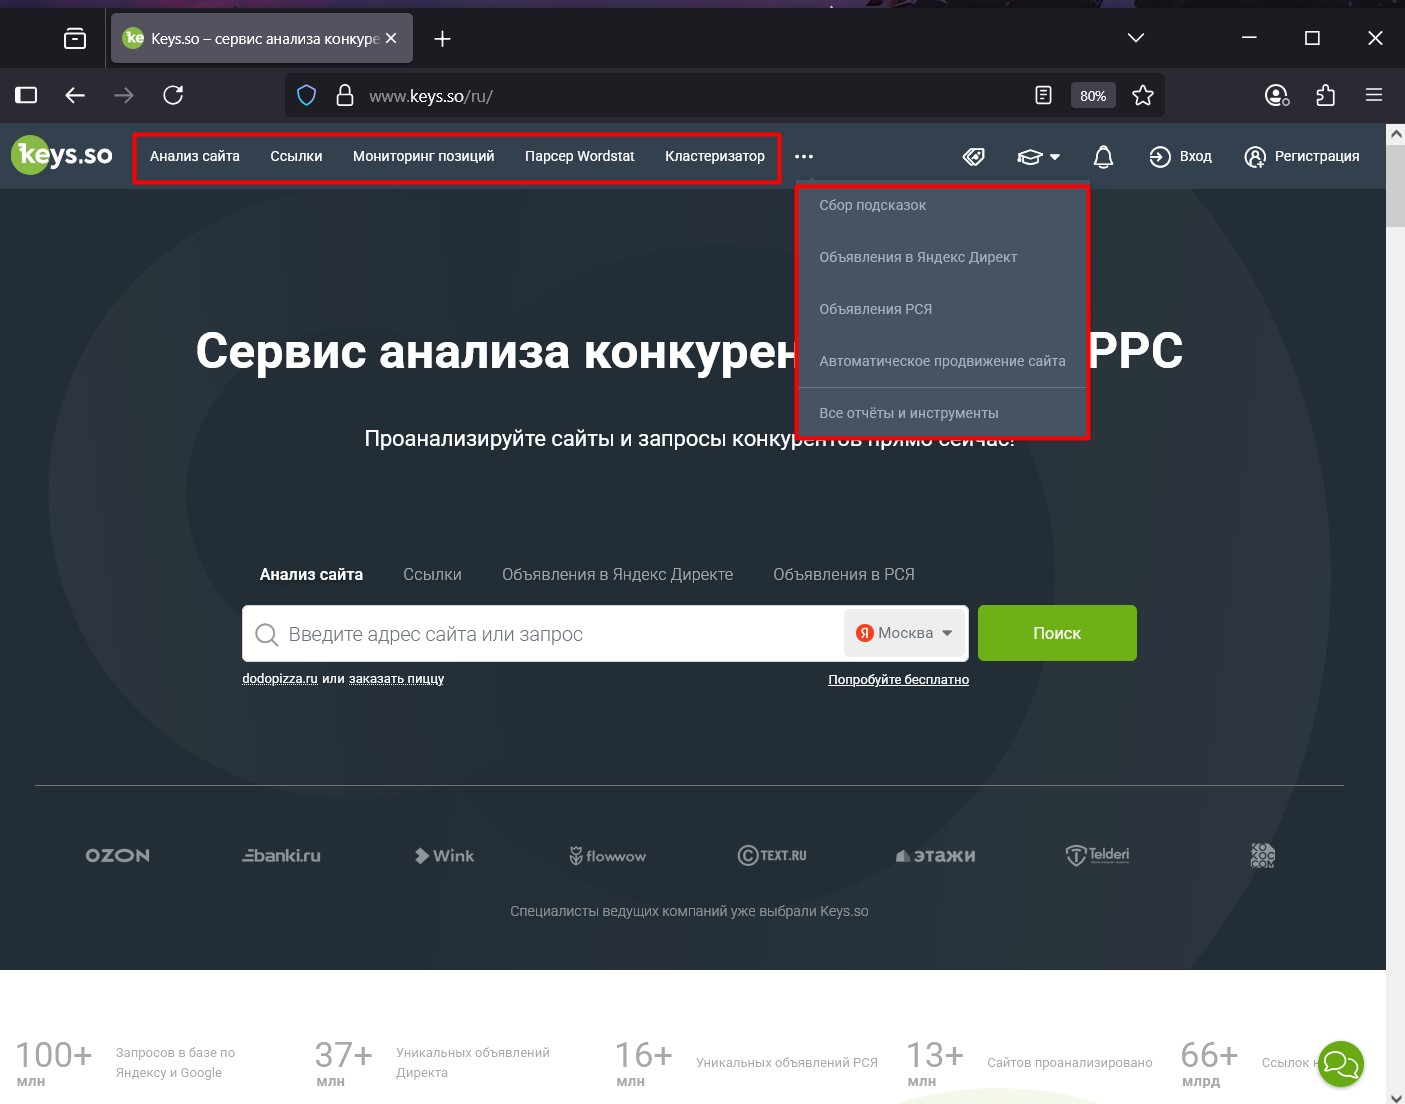Image resolution: width=1405 pixels, height=1104 pixels.
Task: Open the pricing tag icon in the header
Action: [x=972, y=156]
